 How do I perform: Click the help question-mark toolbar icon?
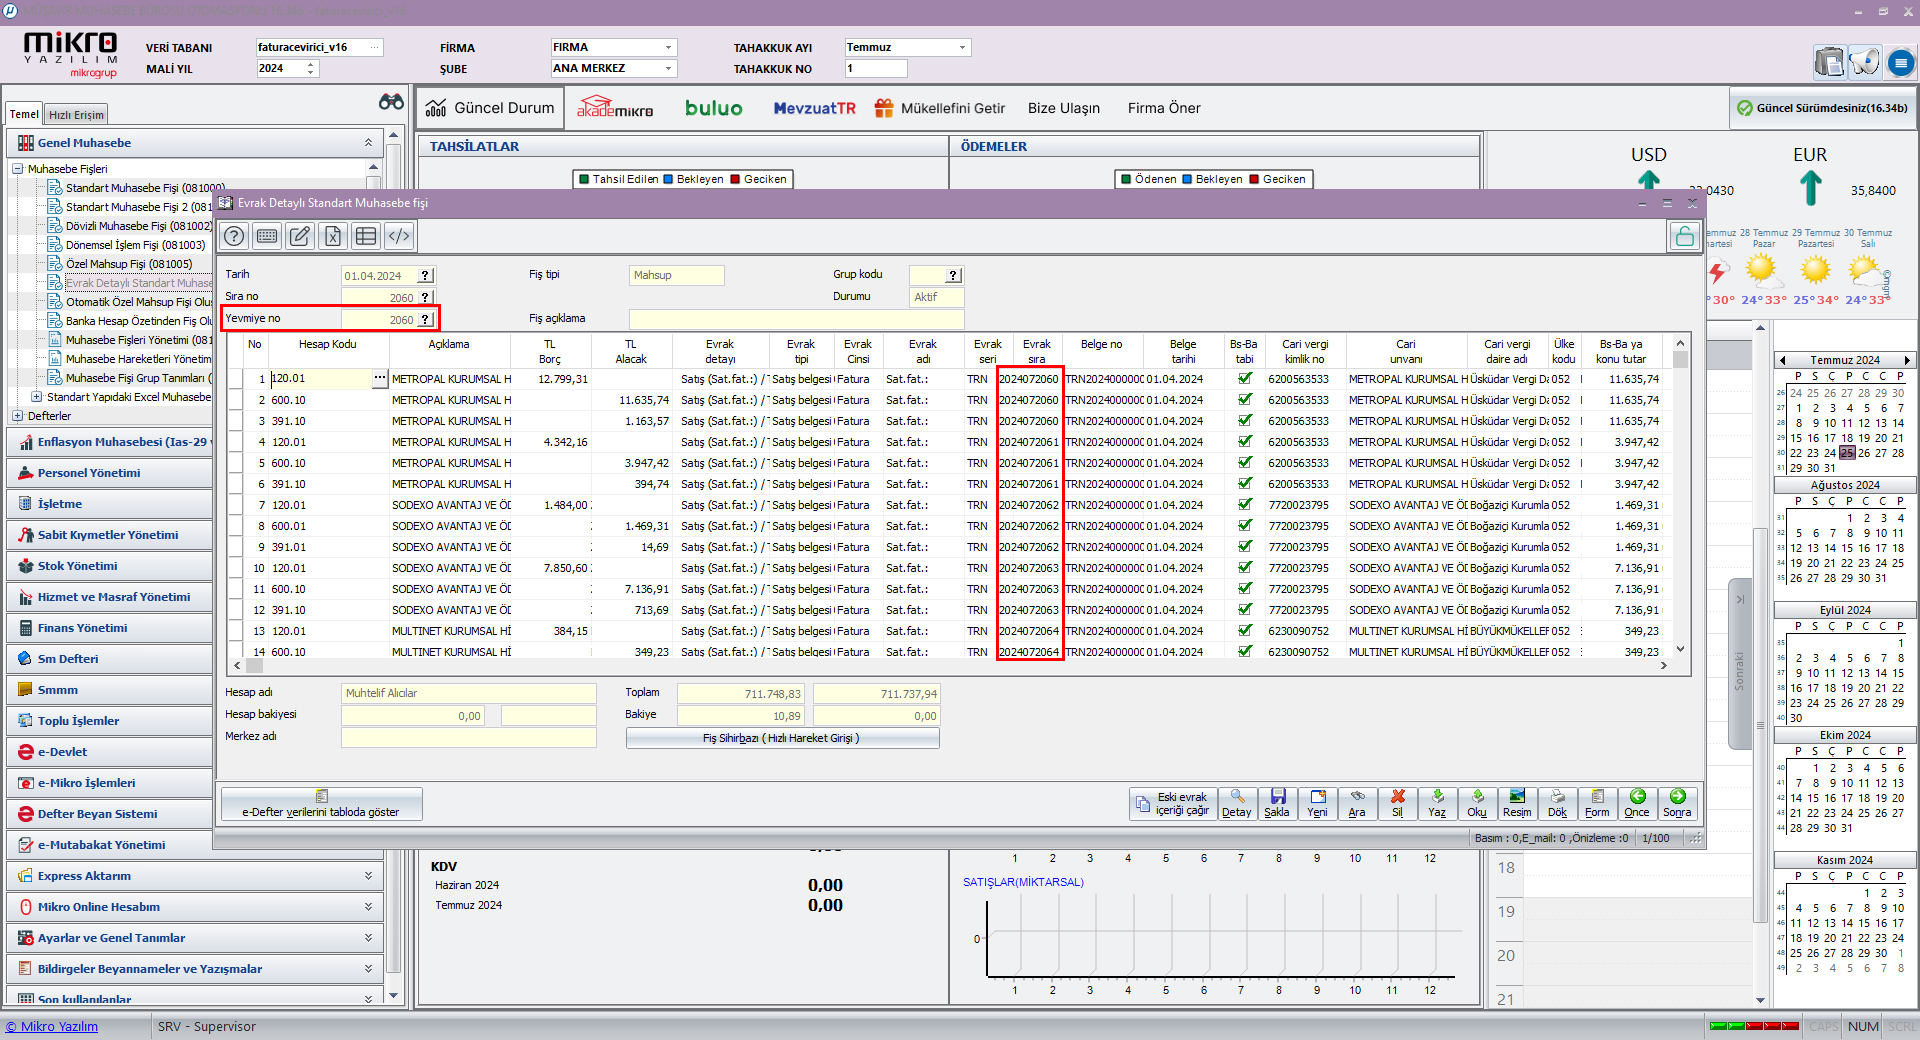pyautogui.click(x=234, y=236)
